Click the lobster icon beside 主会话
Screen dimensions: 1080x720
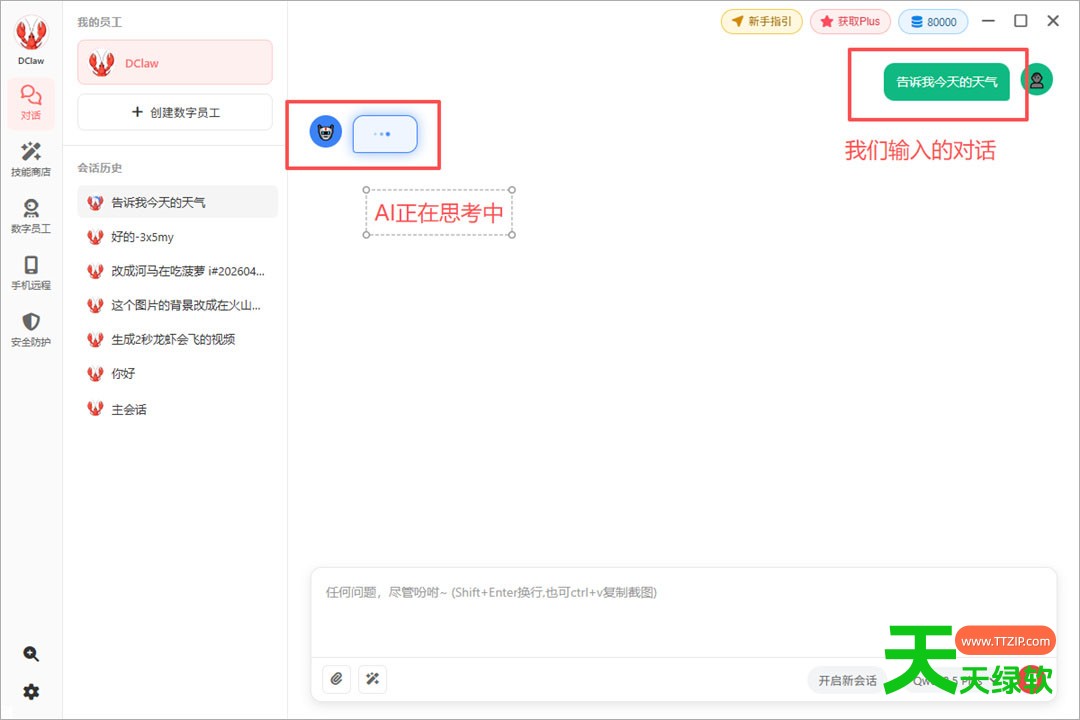click(x=95, y=409)
